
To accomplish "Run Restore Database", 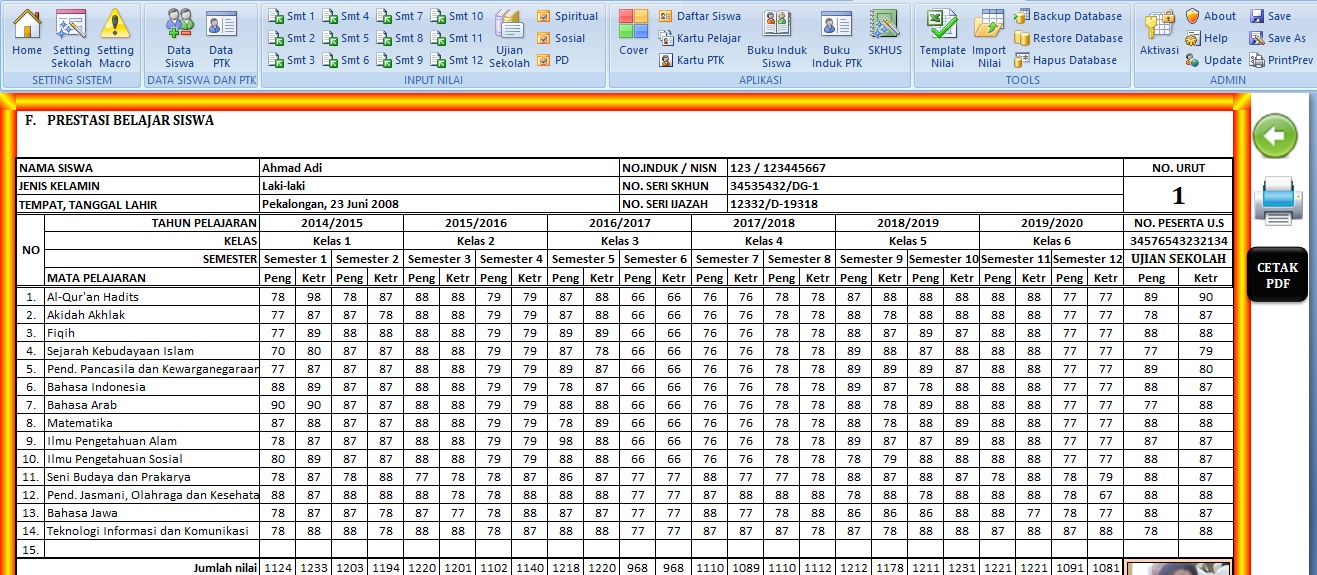I will pyautogui.click(x=1068, y=38).
